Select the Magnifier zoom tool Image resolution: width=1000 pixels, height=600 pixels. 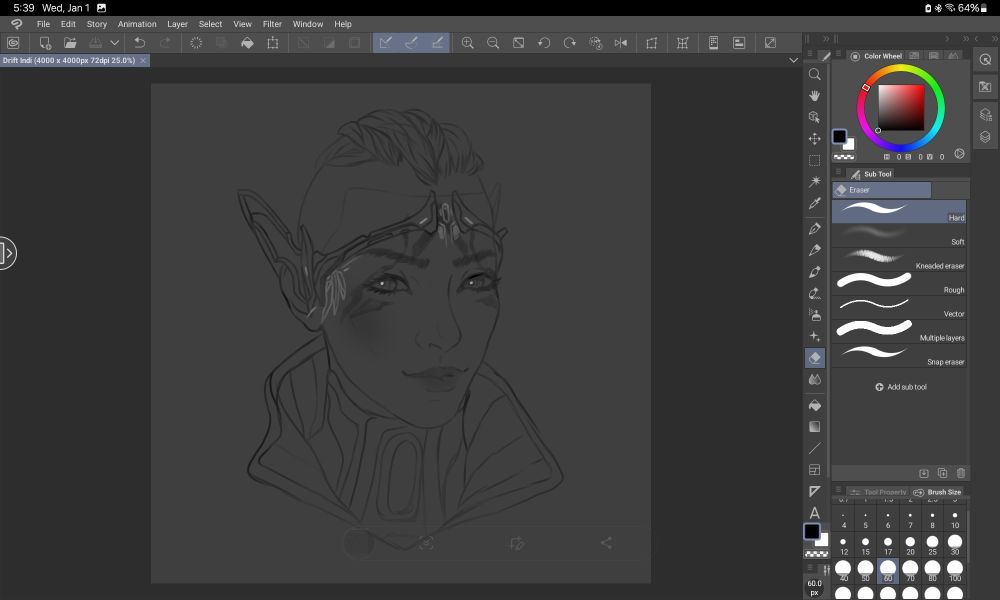[815, 74]
